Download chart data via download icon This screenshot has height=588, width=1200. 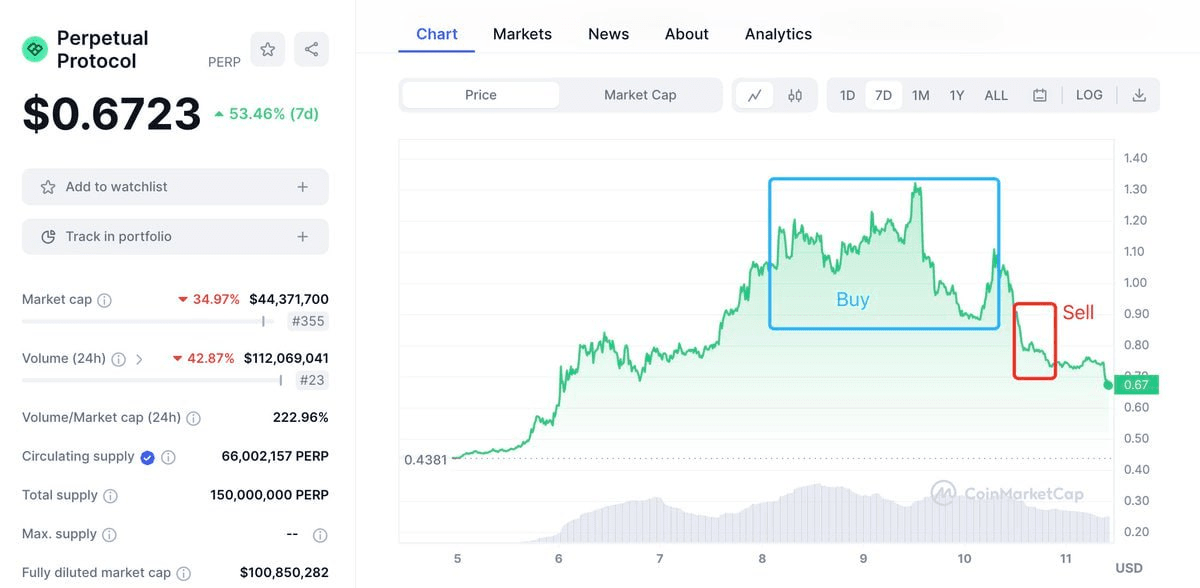(1139, 95)
